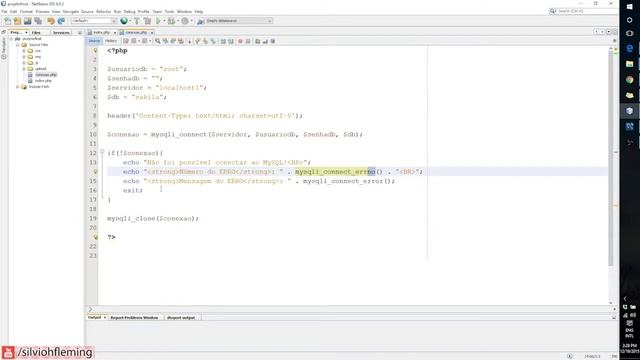Image resolution: width=640 pixels, height=360 pixels.
Task: Click the New Project toolbar icon
Action: pos(18,21)
